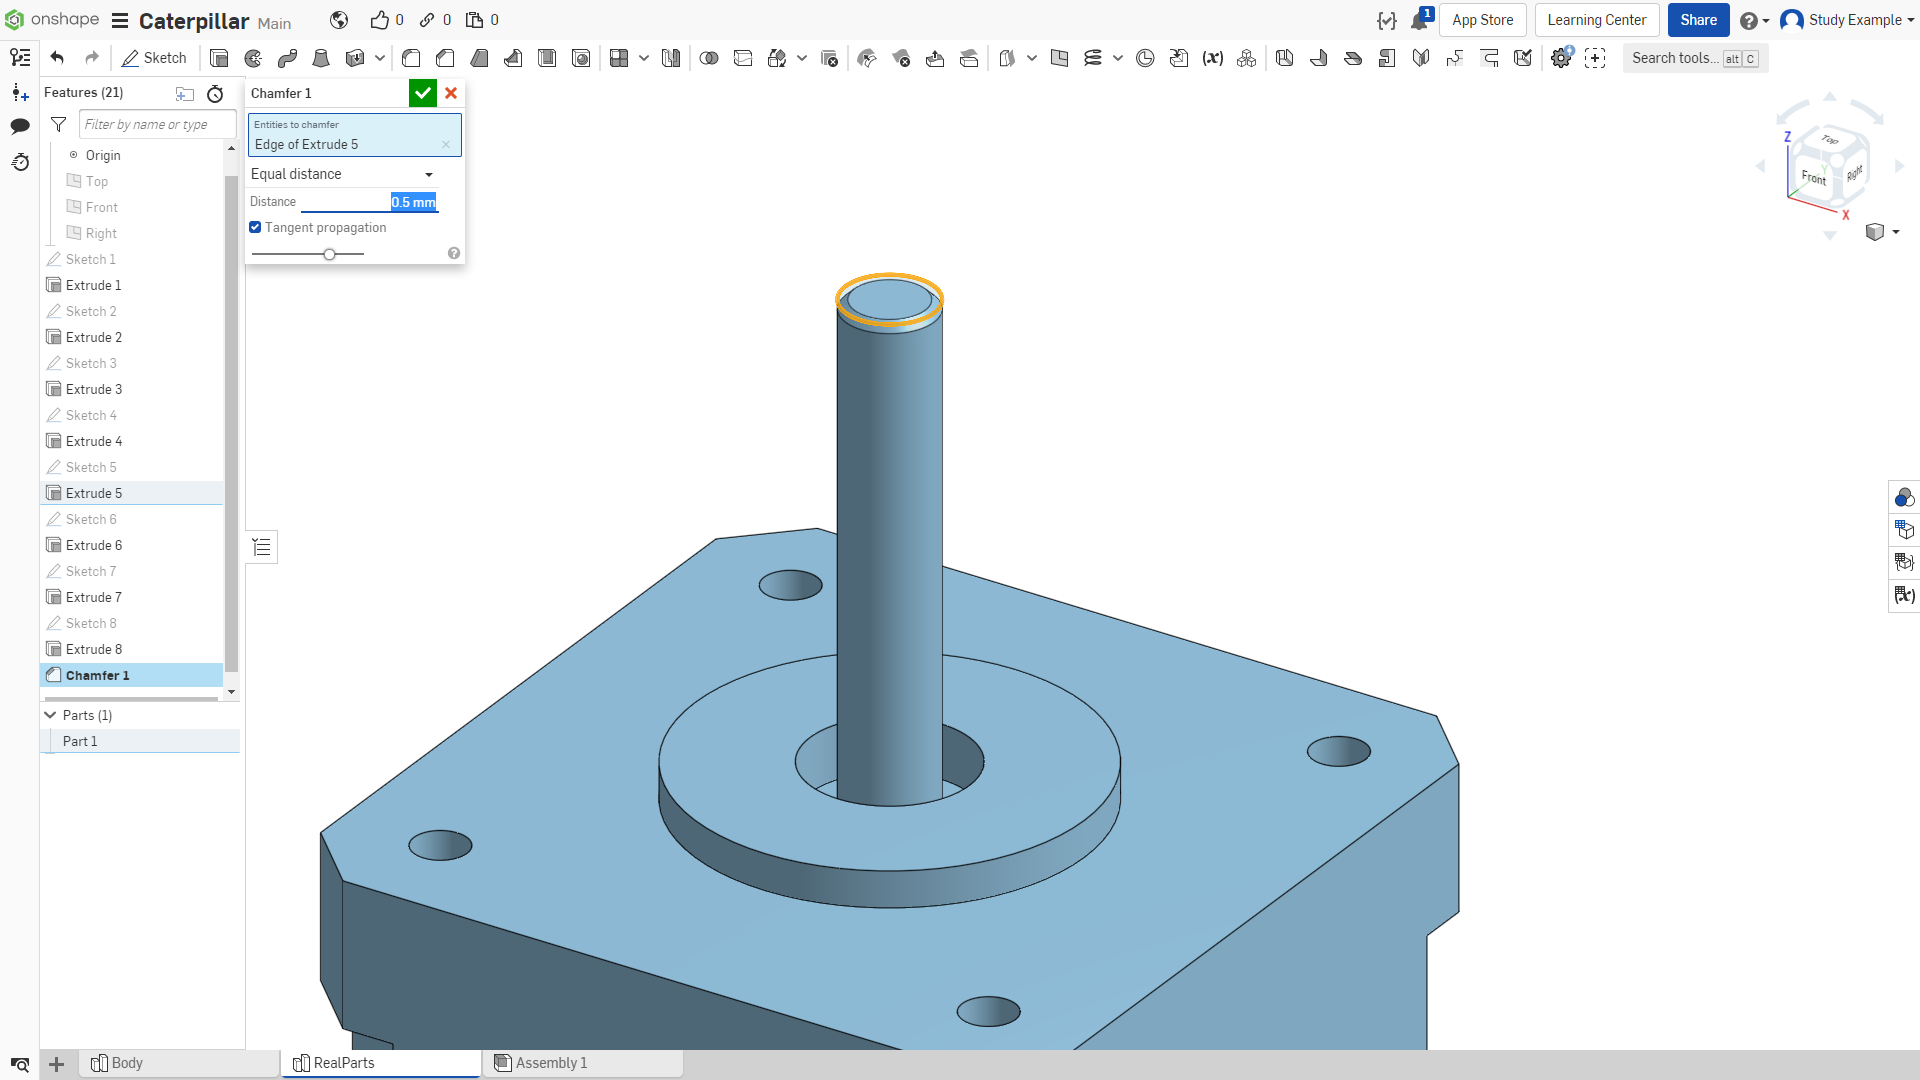Open the Variable (x) tool
This screenshot has height=1080, width=1920.
tap(1213, 58)
